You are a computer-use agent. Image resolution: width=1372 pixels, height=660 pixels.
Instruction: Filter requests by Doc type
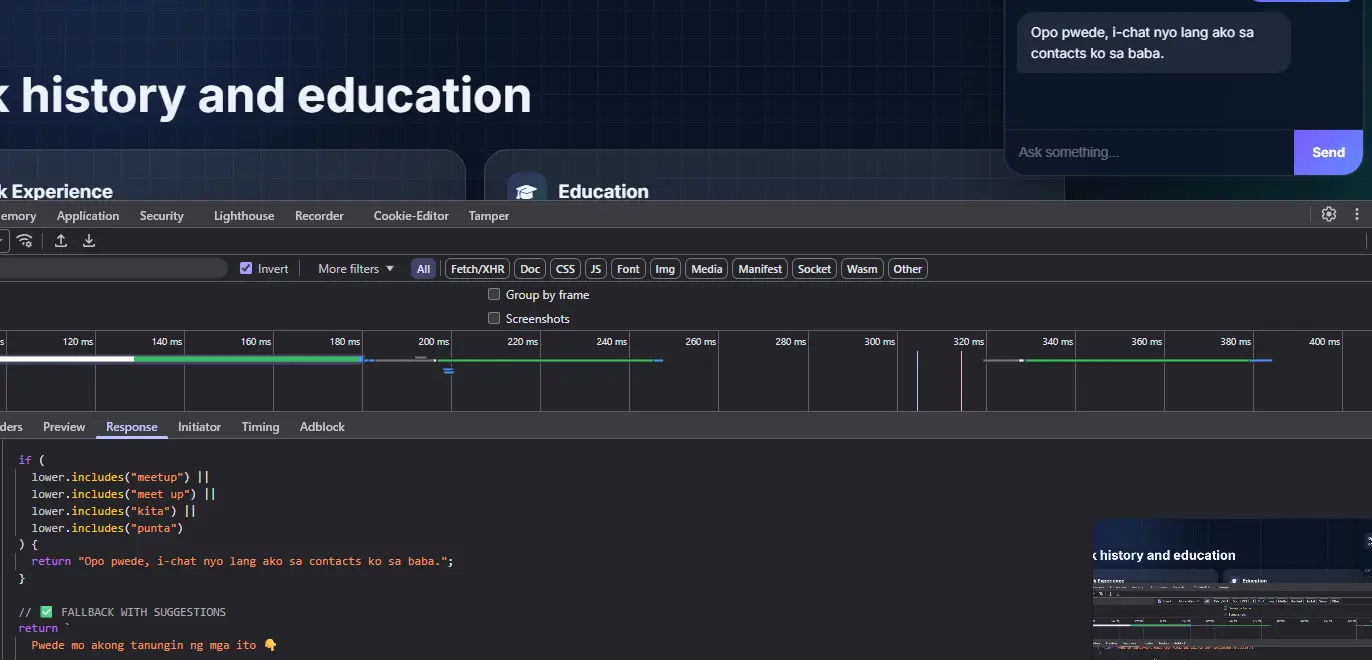(530, 268)
